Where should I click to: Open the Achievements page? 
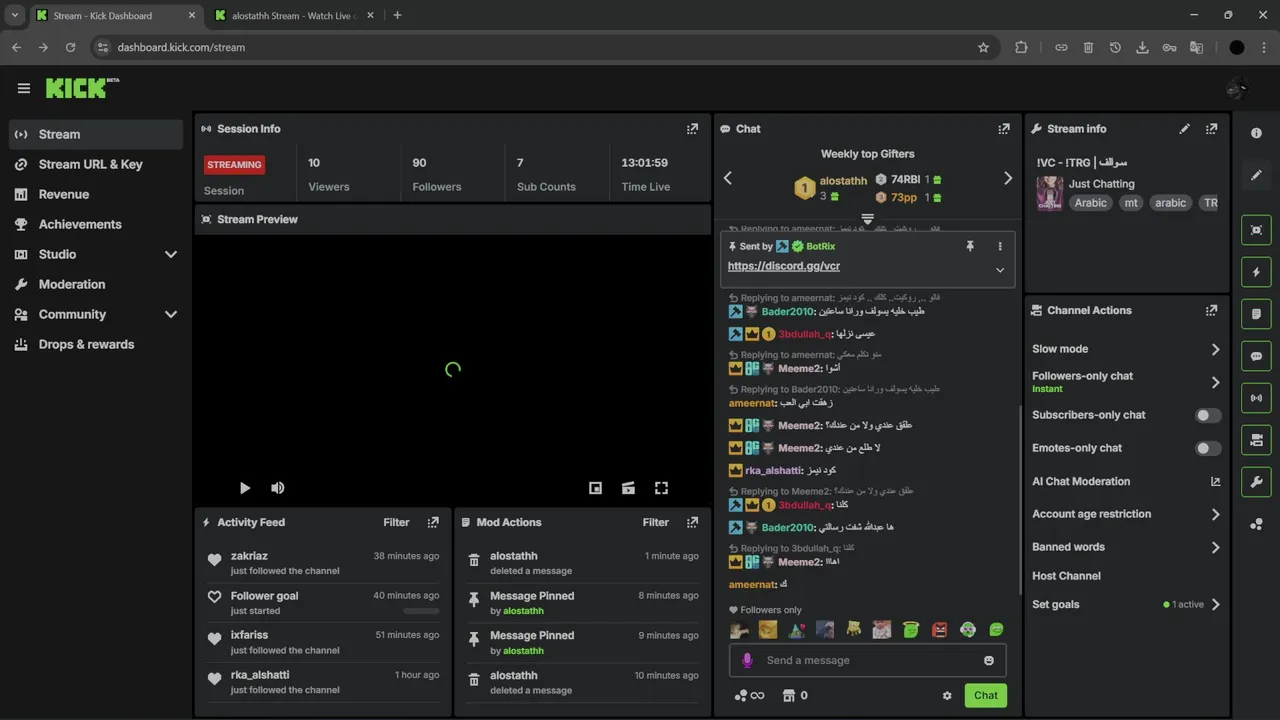click(x=95, y=224)
